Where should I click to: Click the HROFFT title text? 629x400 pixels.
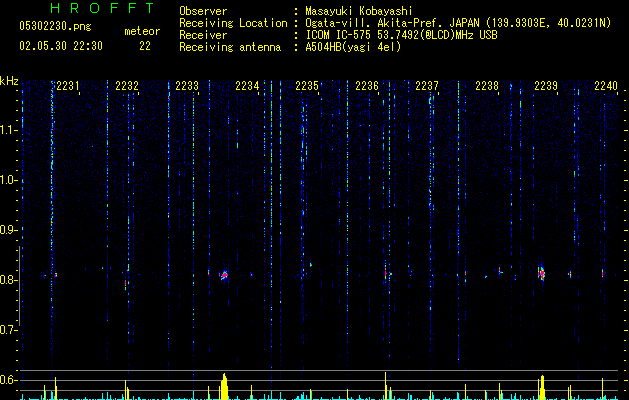tap(103, 8)
